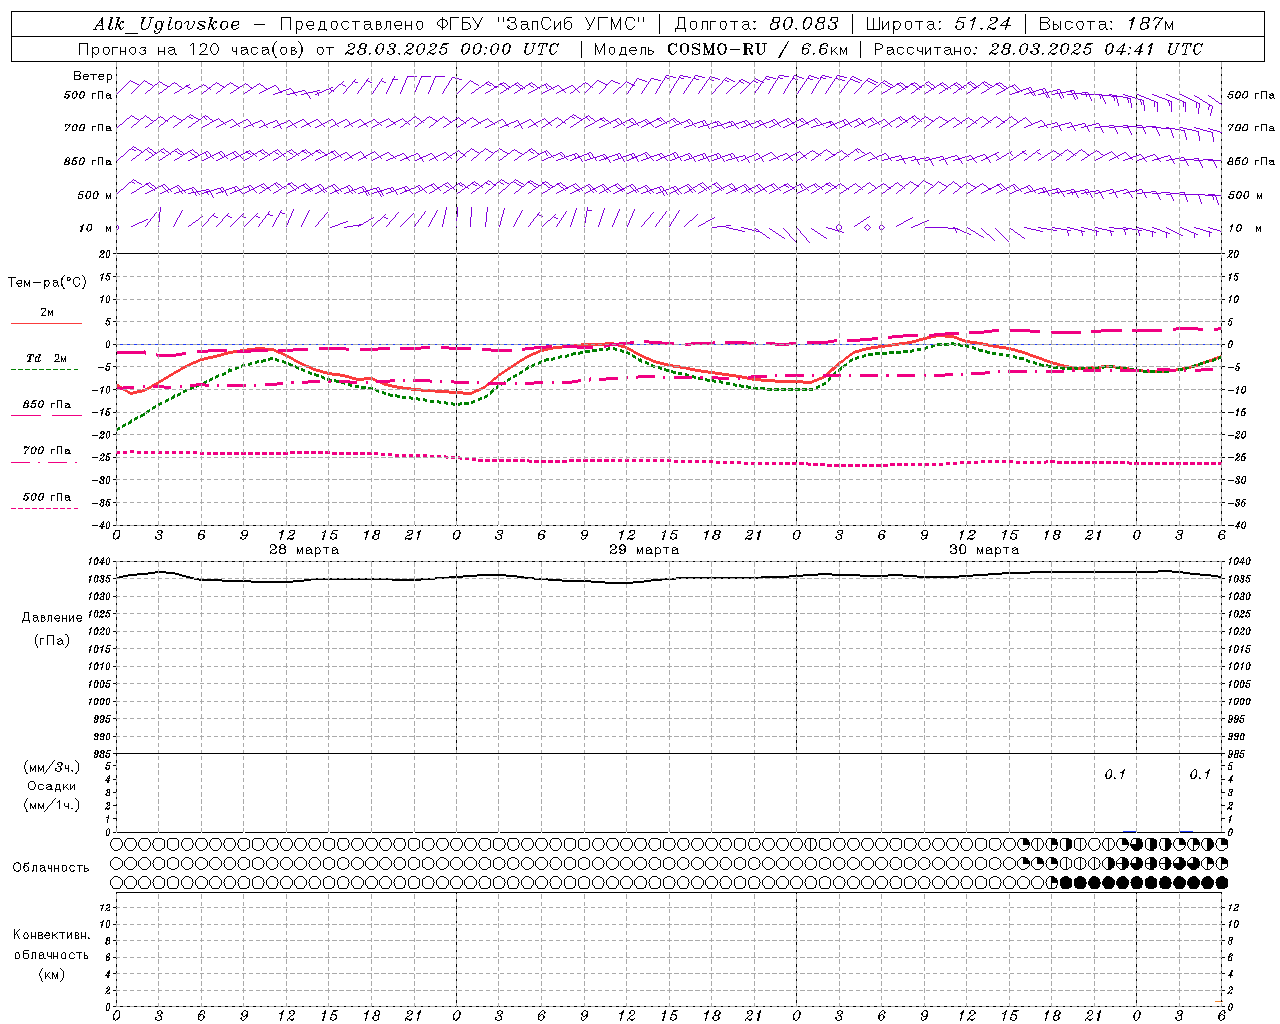Click the first calm wind symbol in the 10 м row
The image size is (1280, 1024).
pyautogui.click(x=839, y=228)
